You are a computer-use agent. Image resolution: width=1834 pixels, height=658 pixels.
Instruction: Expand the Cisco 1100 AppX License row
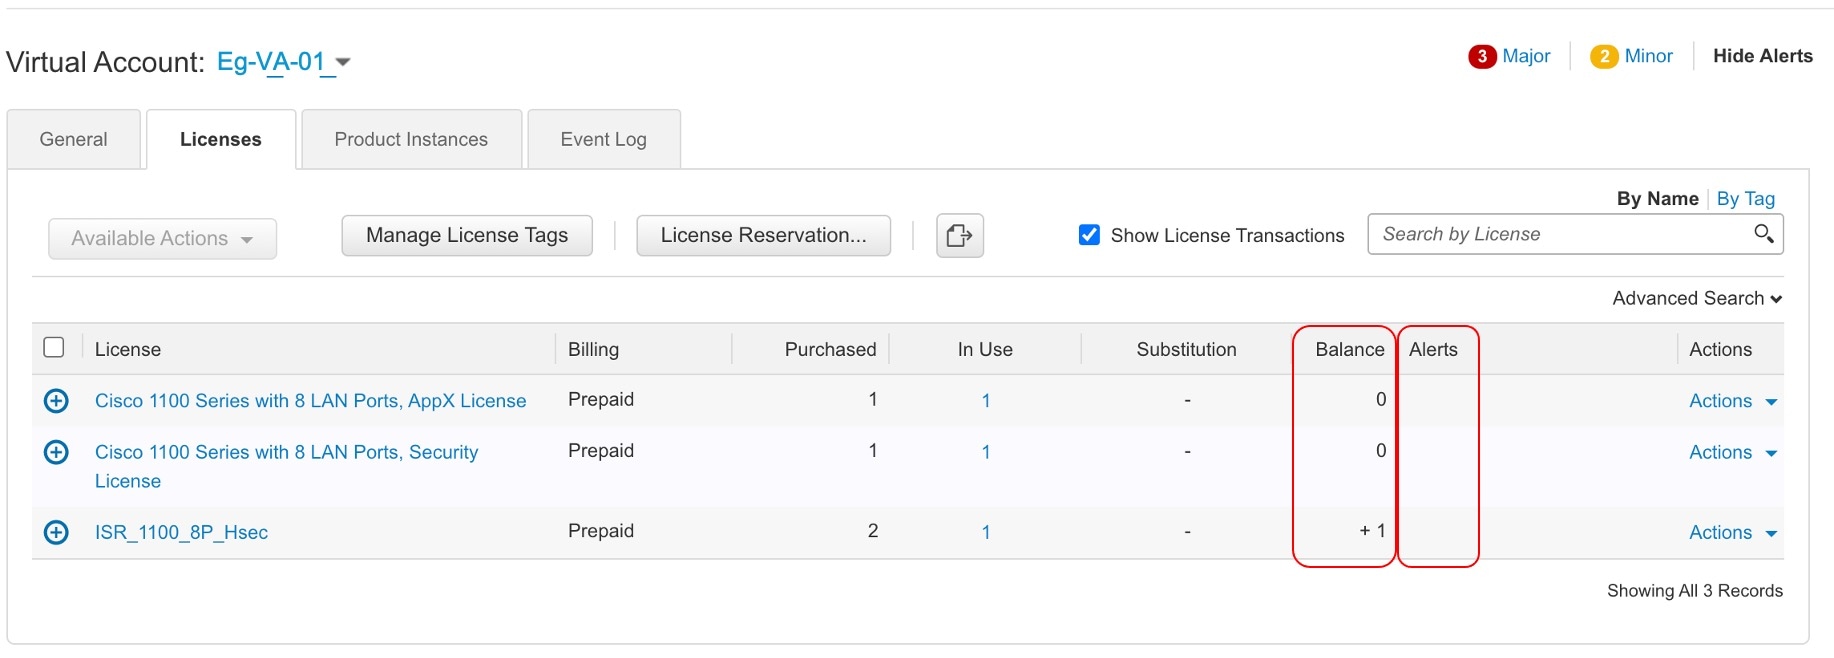point(57,401)
